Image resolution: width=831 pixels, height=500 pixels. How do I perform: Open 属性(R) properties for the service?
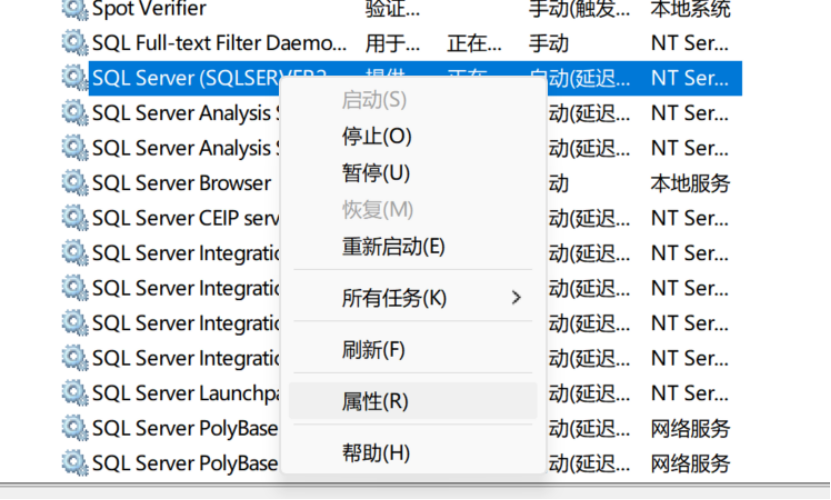pyautogui.click(x=413, y=401)
